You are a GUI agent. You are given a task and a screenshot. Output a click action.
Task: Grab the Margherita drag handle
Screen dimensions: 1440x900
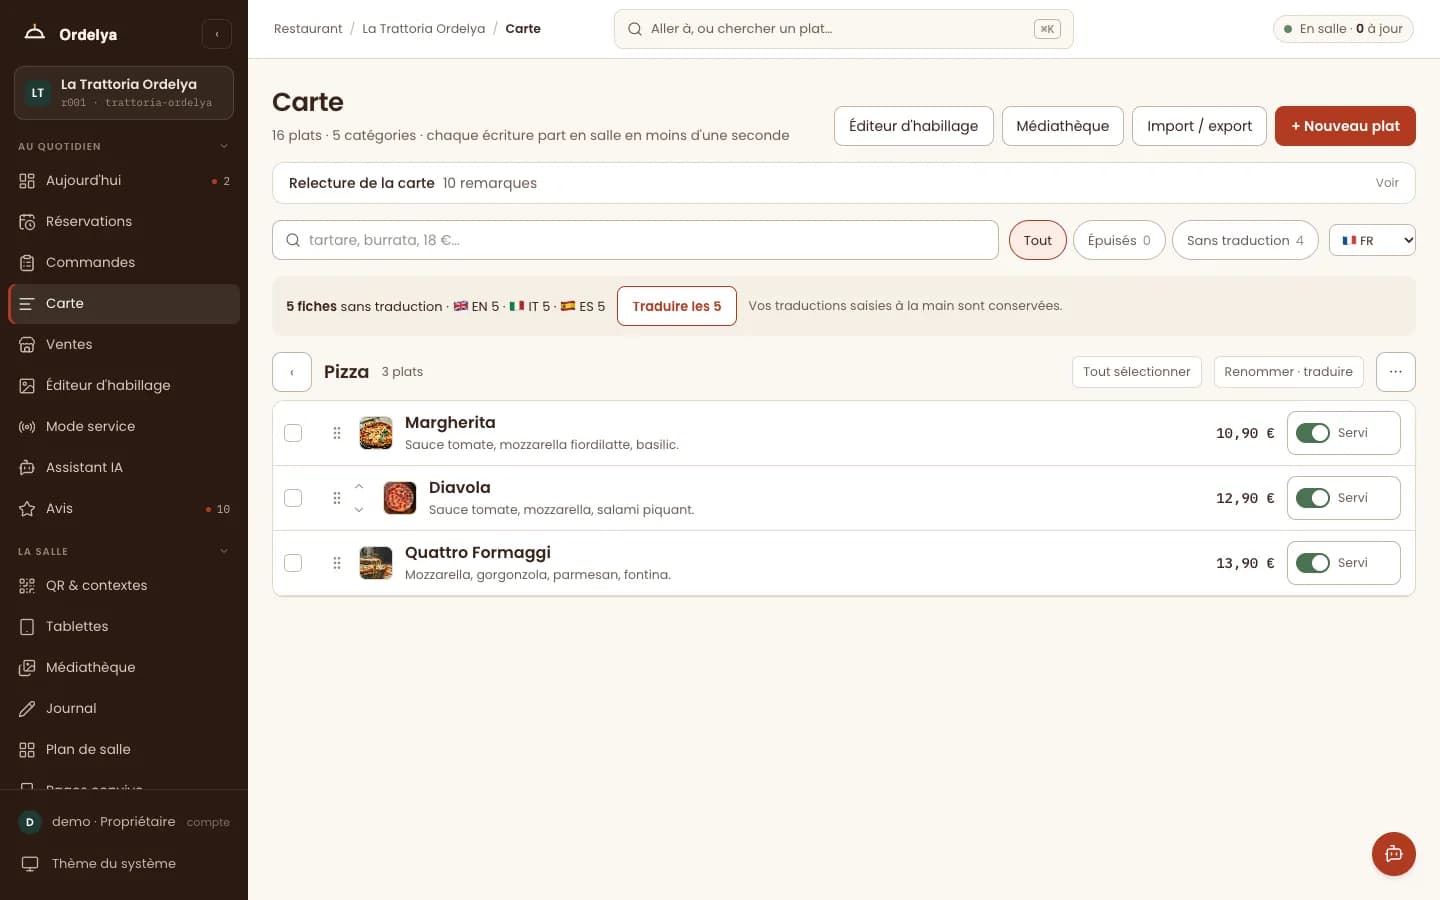click(x=337, y=433)
